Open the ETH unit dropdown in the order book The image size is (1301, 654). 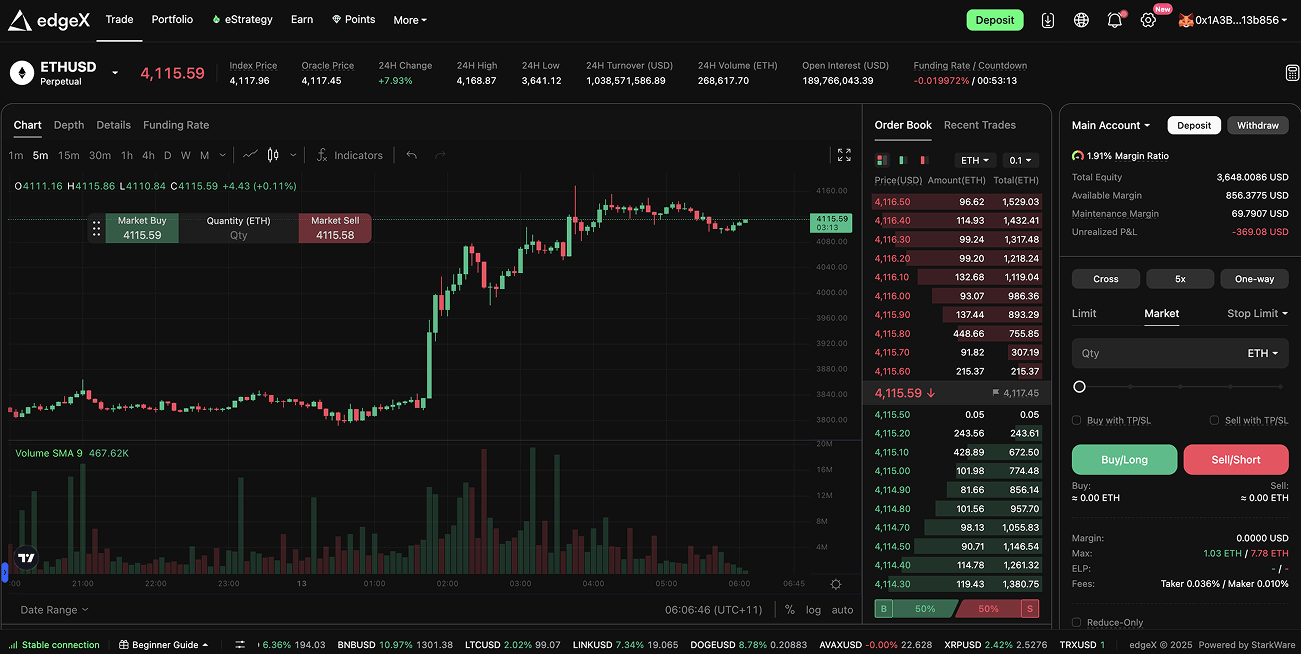pos(975,160)
